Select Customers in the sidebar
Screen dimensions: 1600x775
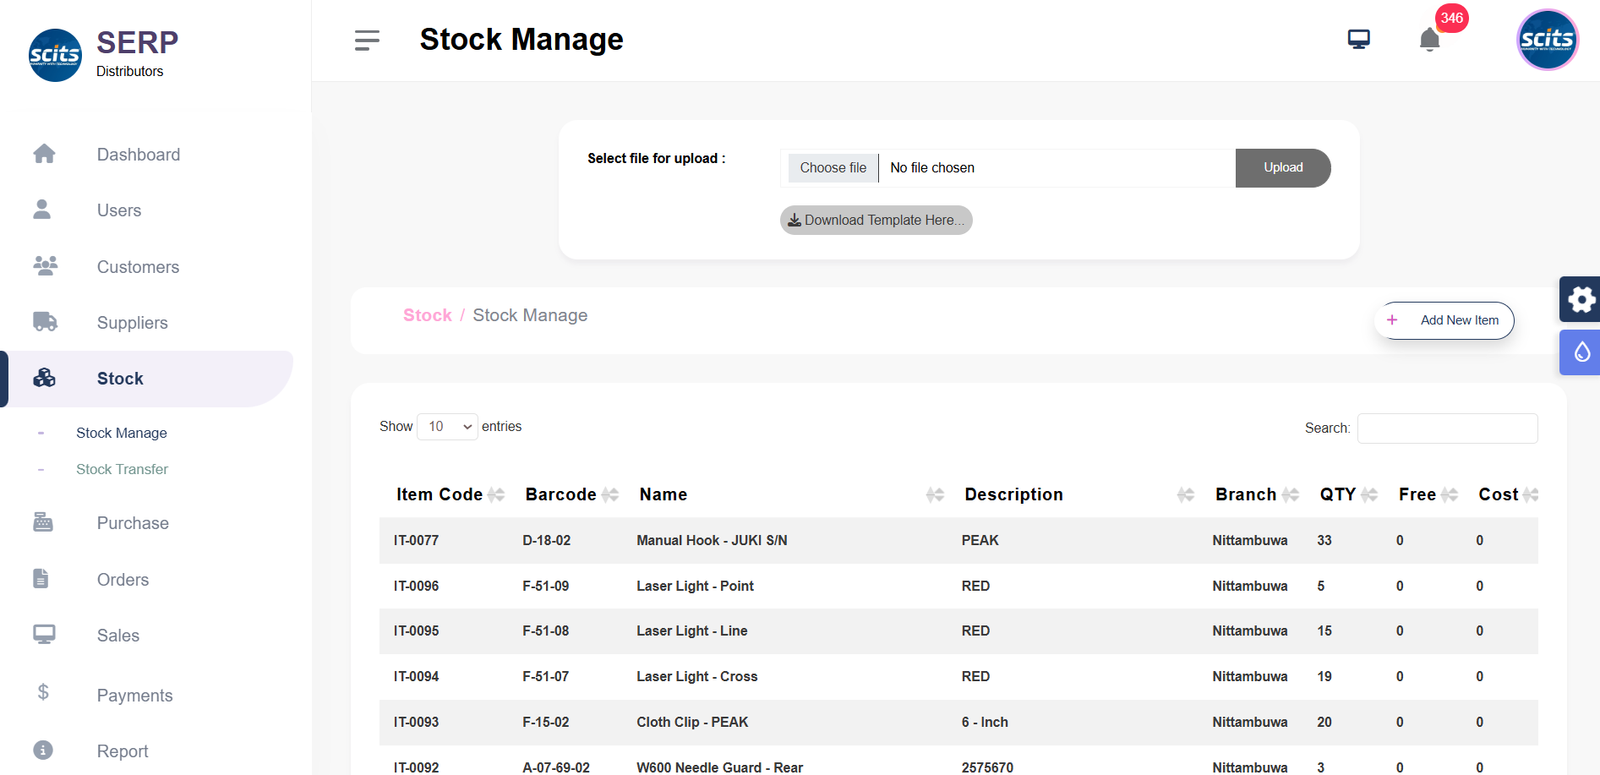(x=138, y=267)
